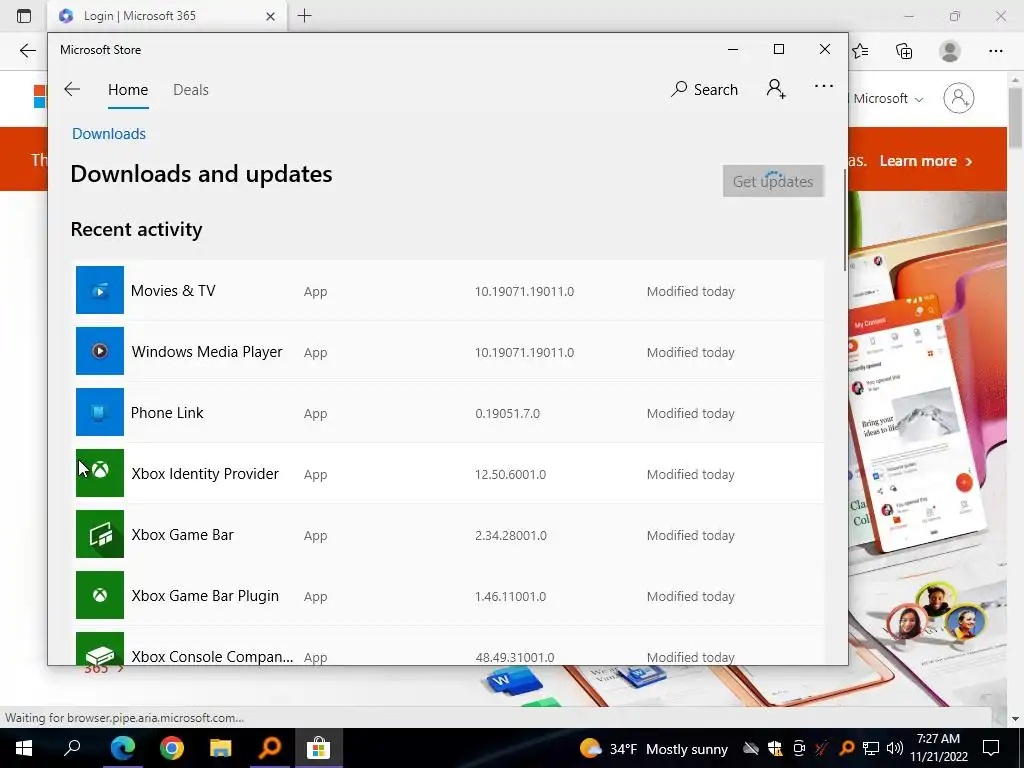Click the Get updates button
Viewport: 1024px width, 768px height.
pyautogui.click(x=773, y=181)
